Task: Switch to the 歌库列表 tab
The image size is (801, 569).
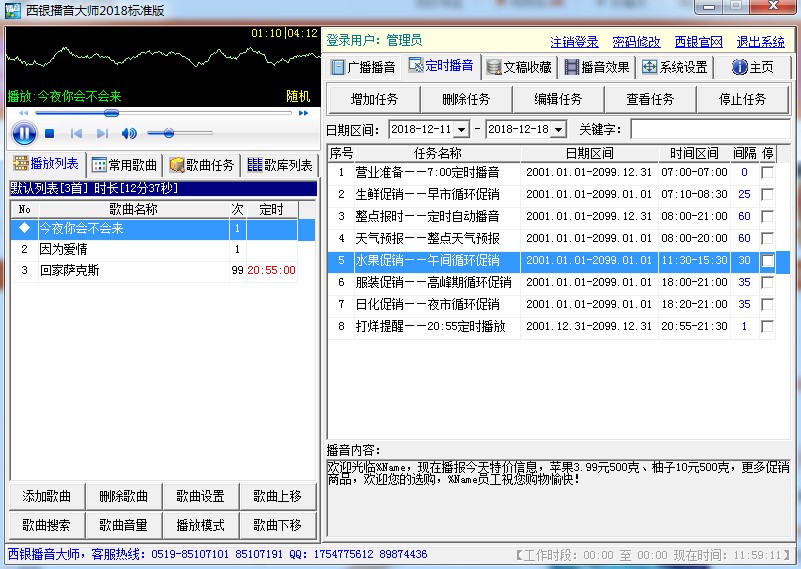Action: click(280, 165)
